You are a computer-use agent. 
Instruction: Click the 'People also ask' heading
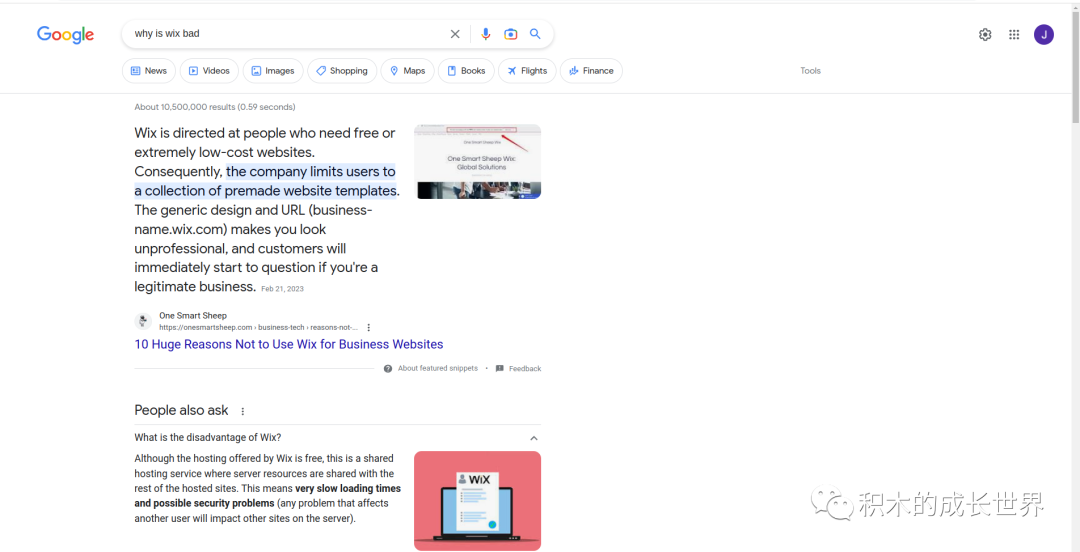(x=181, y=410)
